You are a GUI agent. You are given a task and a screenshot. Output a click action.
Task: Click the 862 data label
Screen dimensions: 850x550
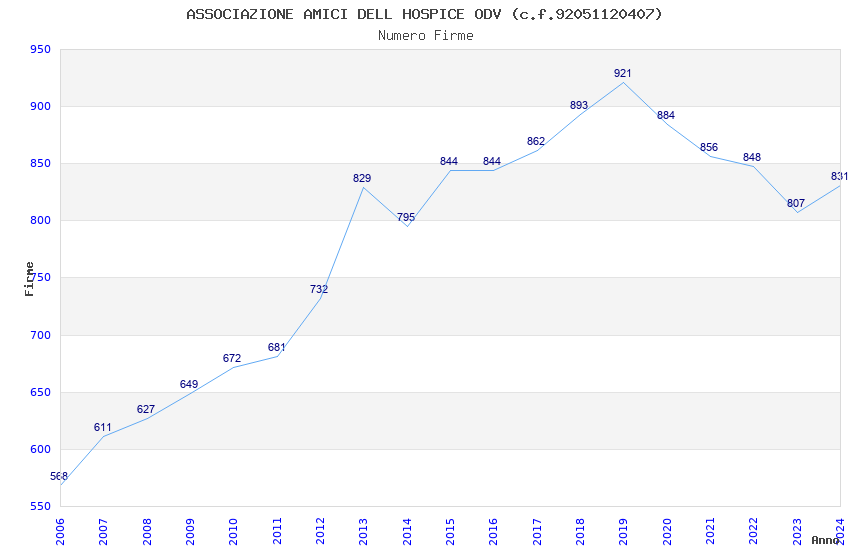point(536,141)
